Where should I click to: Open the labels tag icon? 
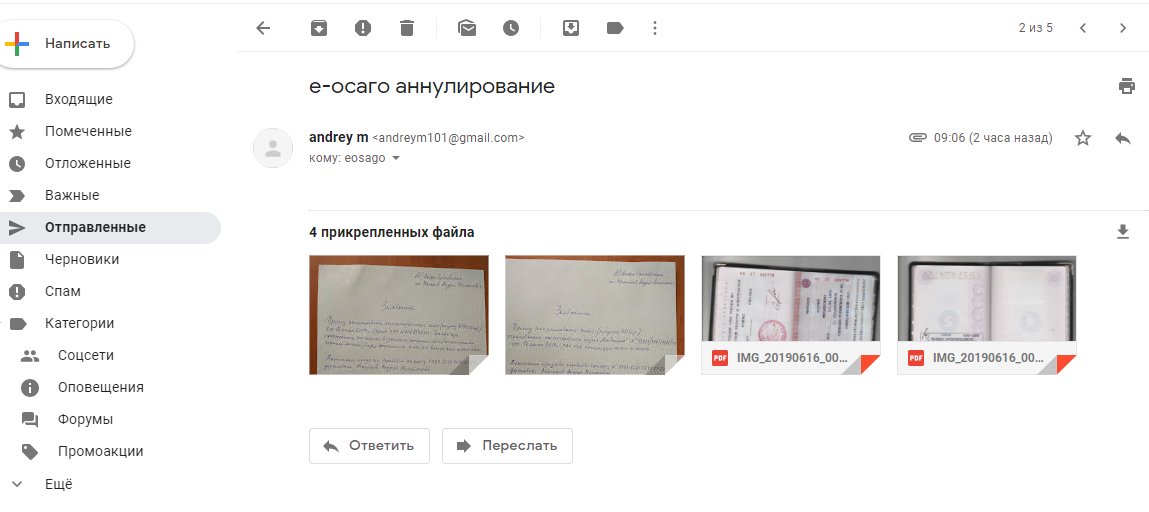click(x=615, y=28)
